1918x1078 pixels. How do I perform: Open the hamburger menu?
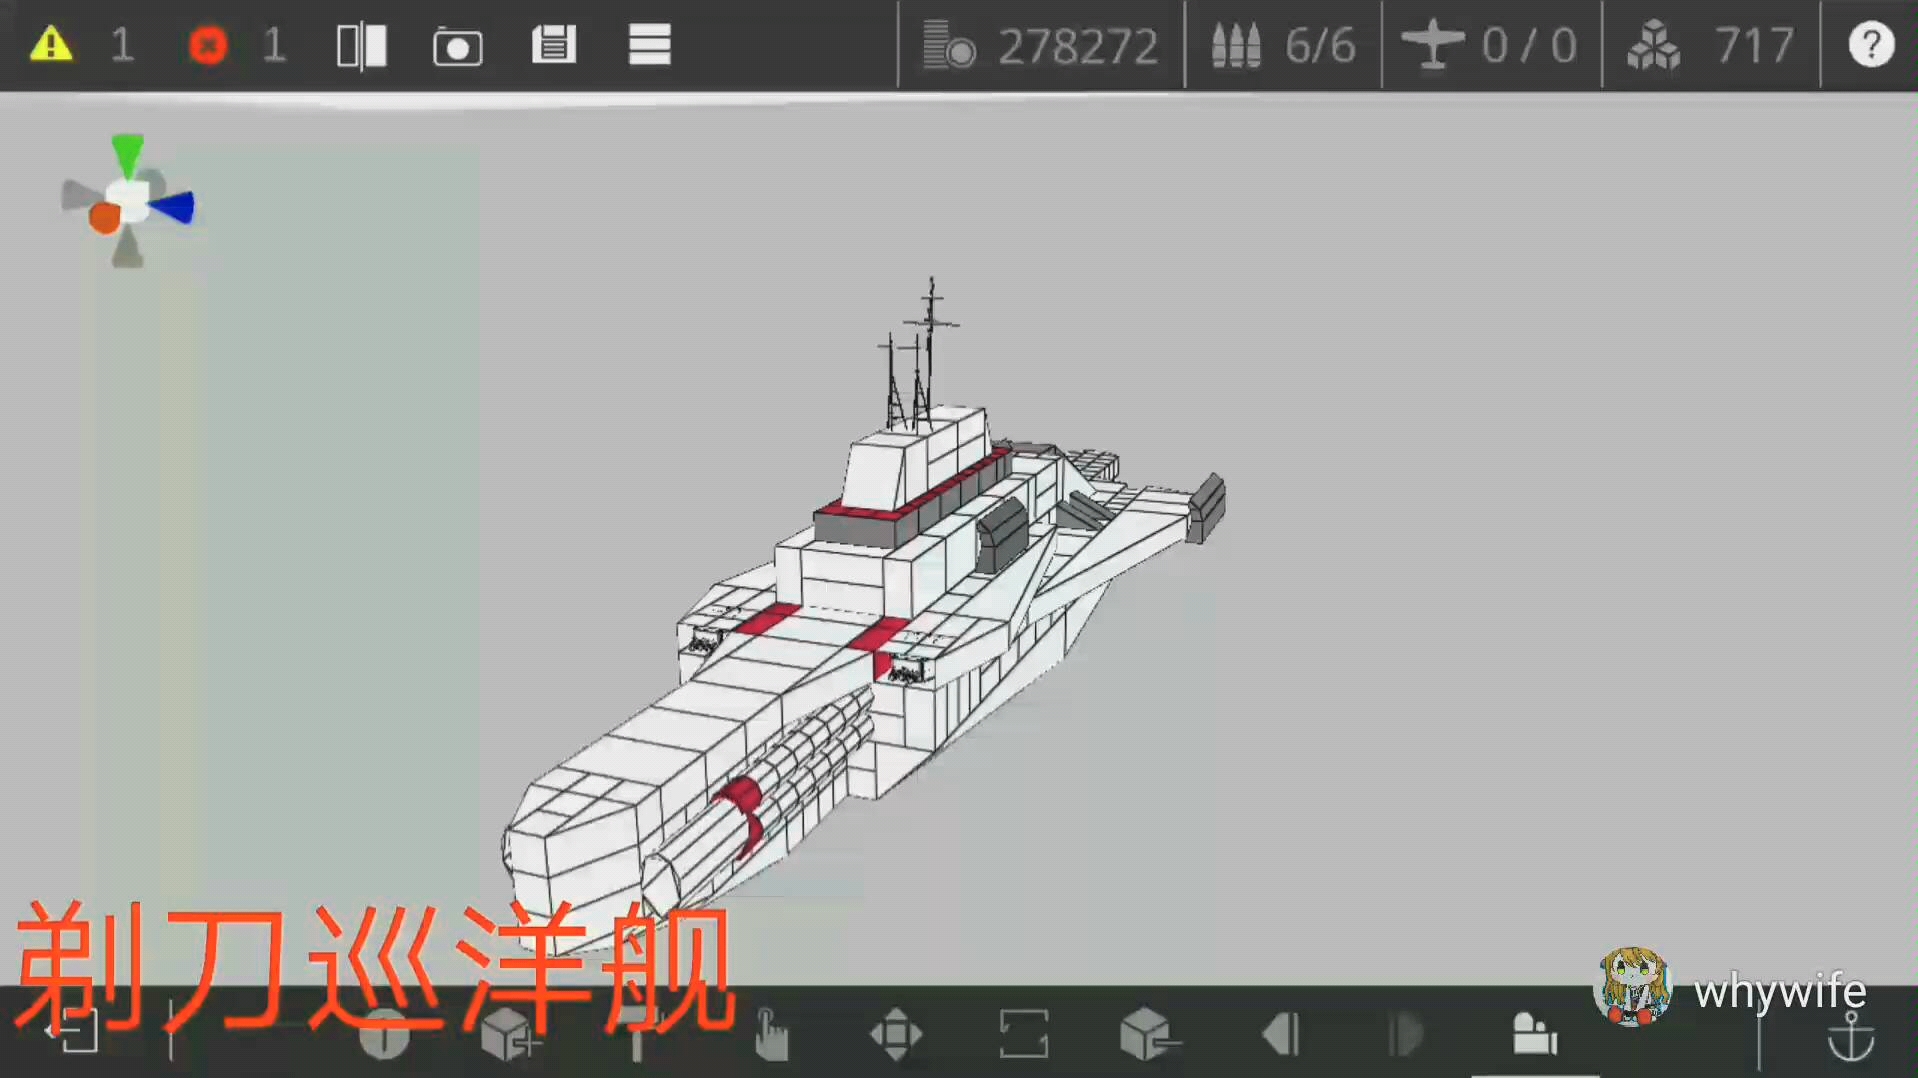(x=649, y=45)
